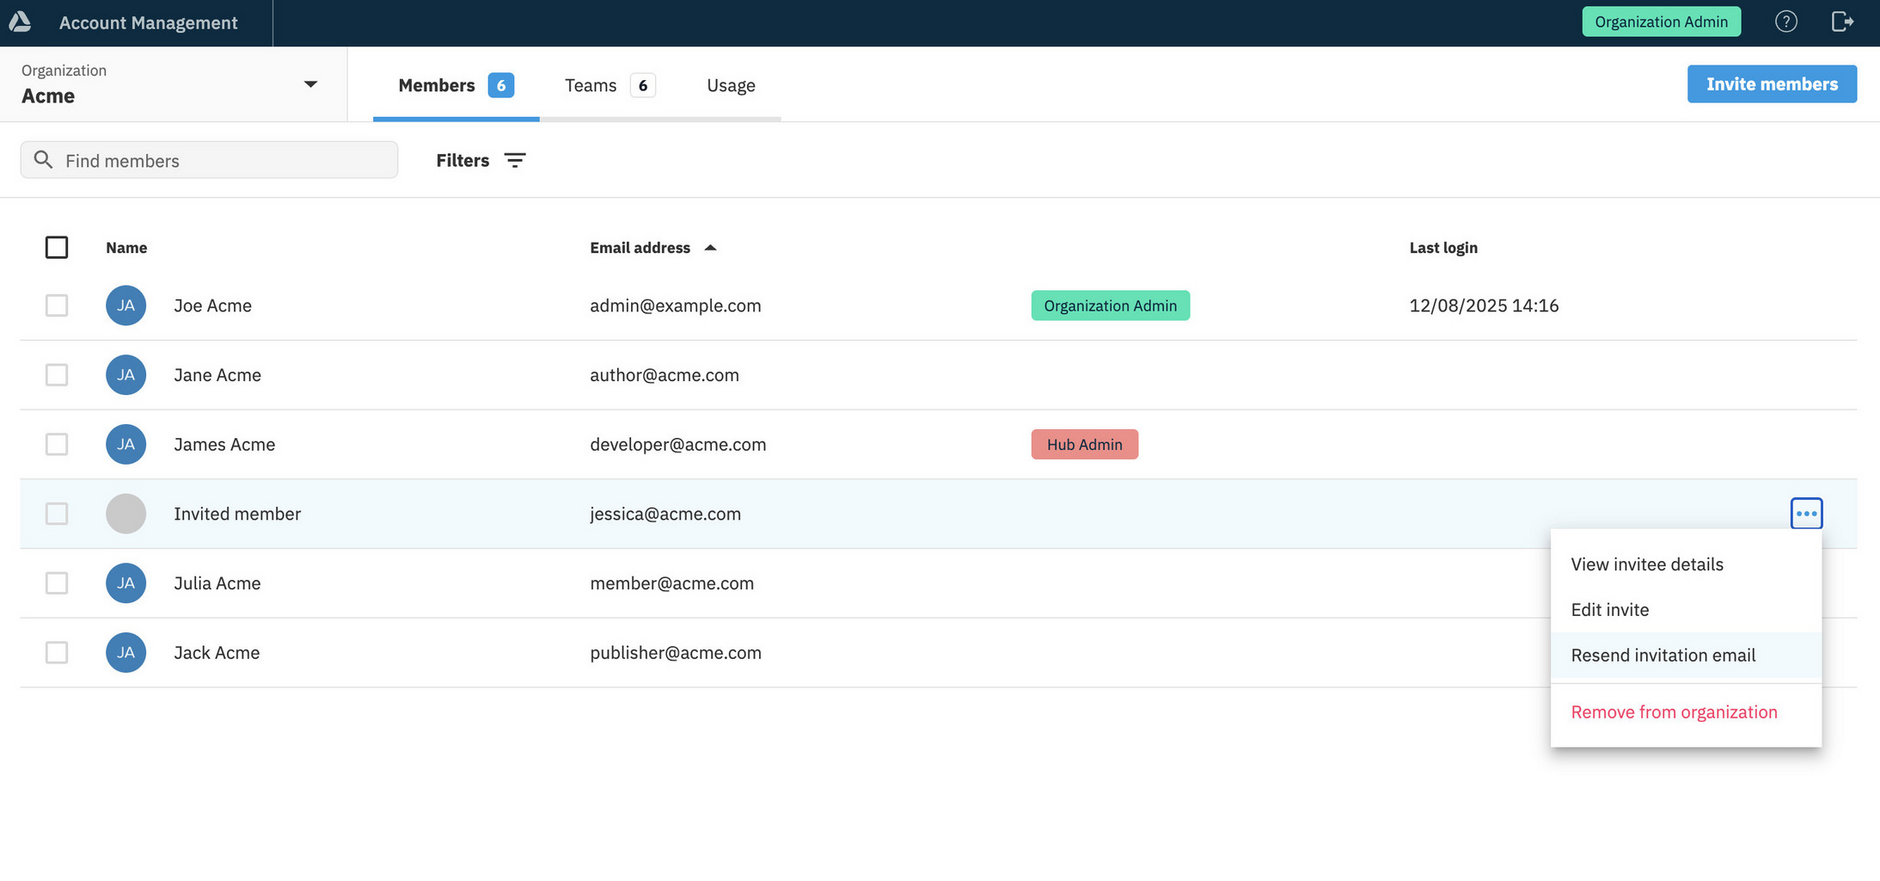Image resolution: width=1880 pixels, height=881 pixels.
Task: Toggle email address sort arrow
Action: (x=710, y=248)
